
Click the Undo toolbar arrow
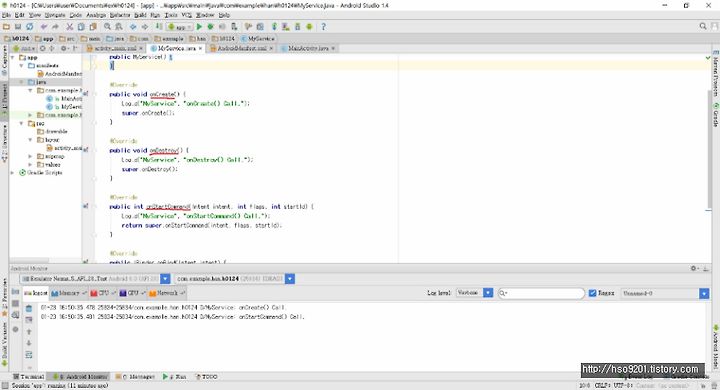click(x=44, y=27)
